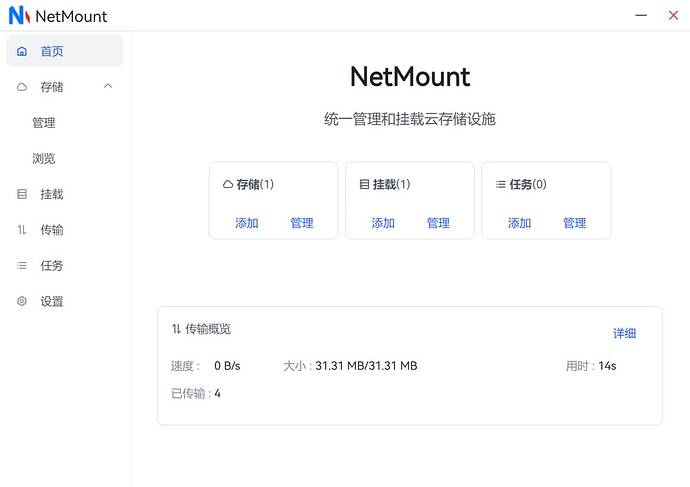Click the cloud icon beside 存储 in sidebar
The image size is (690, 487).
[x=22, y=87]
